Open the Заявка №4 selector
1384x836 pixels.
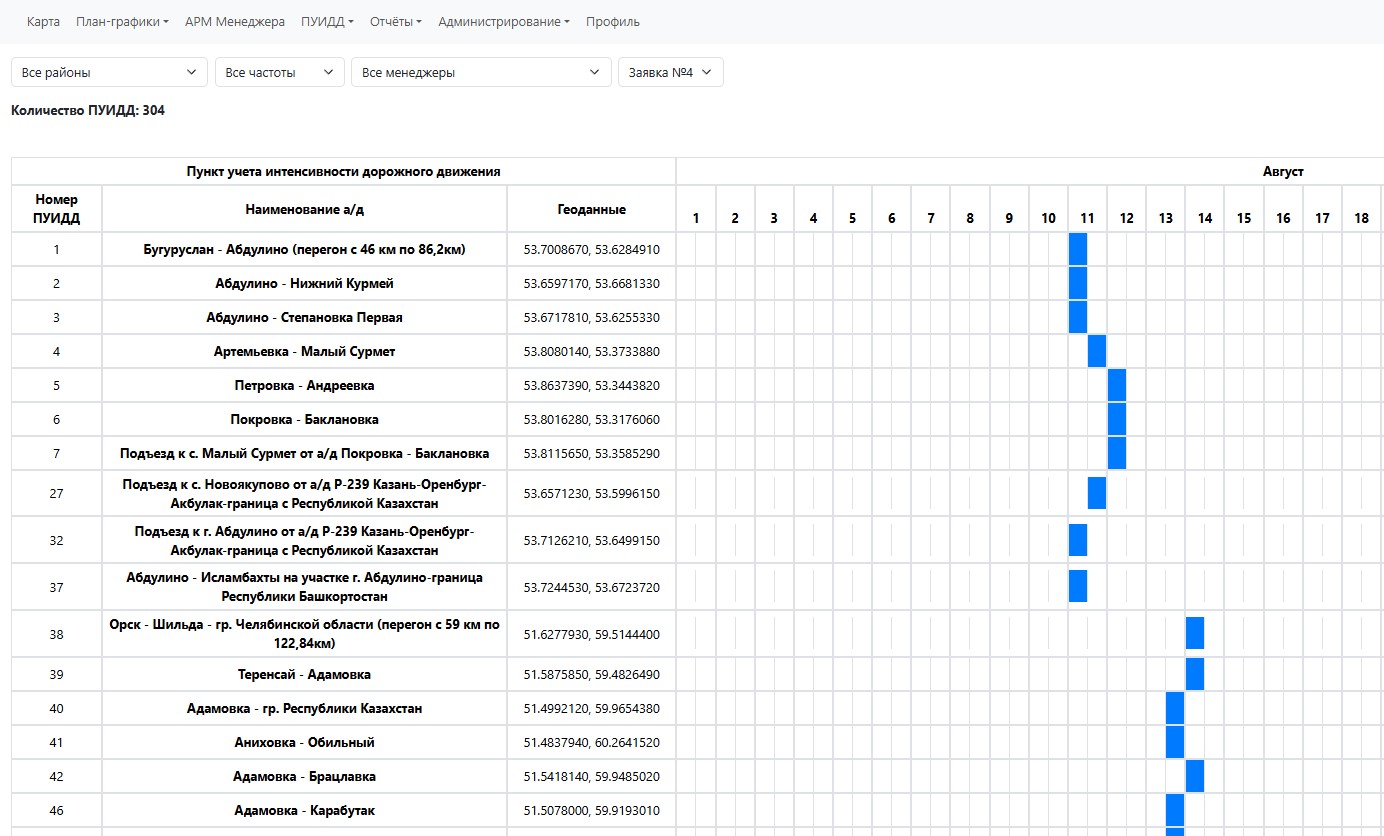[x=670, y=73]
